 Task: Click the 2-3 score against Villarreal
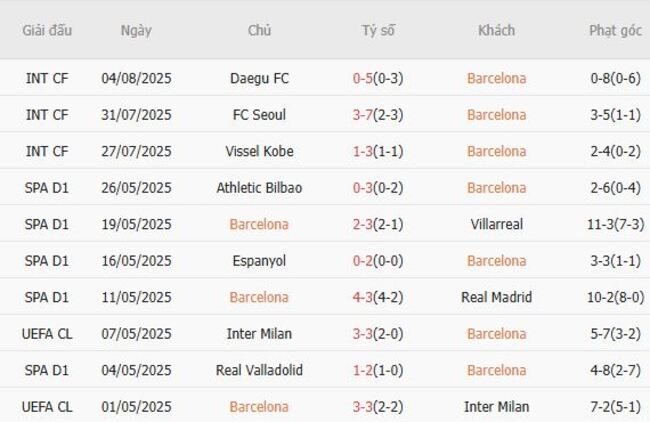[x=363, y=224]
